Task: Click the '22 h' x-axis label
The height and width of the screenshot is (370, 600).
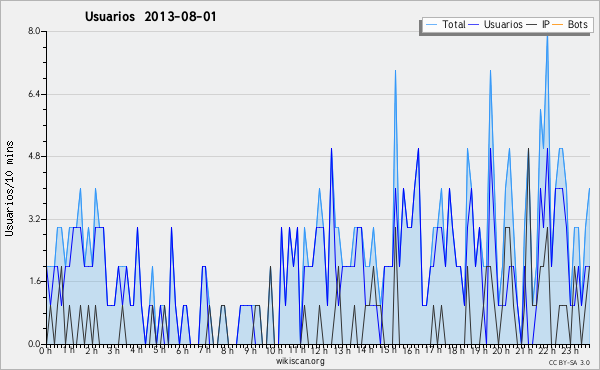Action: (x=547, y=350)
